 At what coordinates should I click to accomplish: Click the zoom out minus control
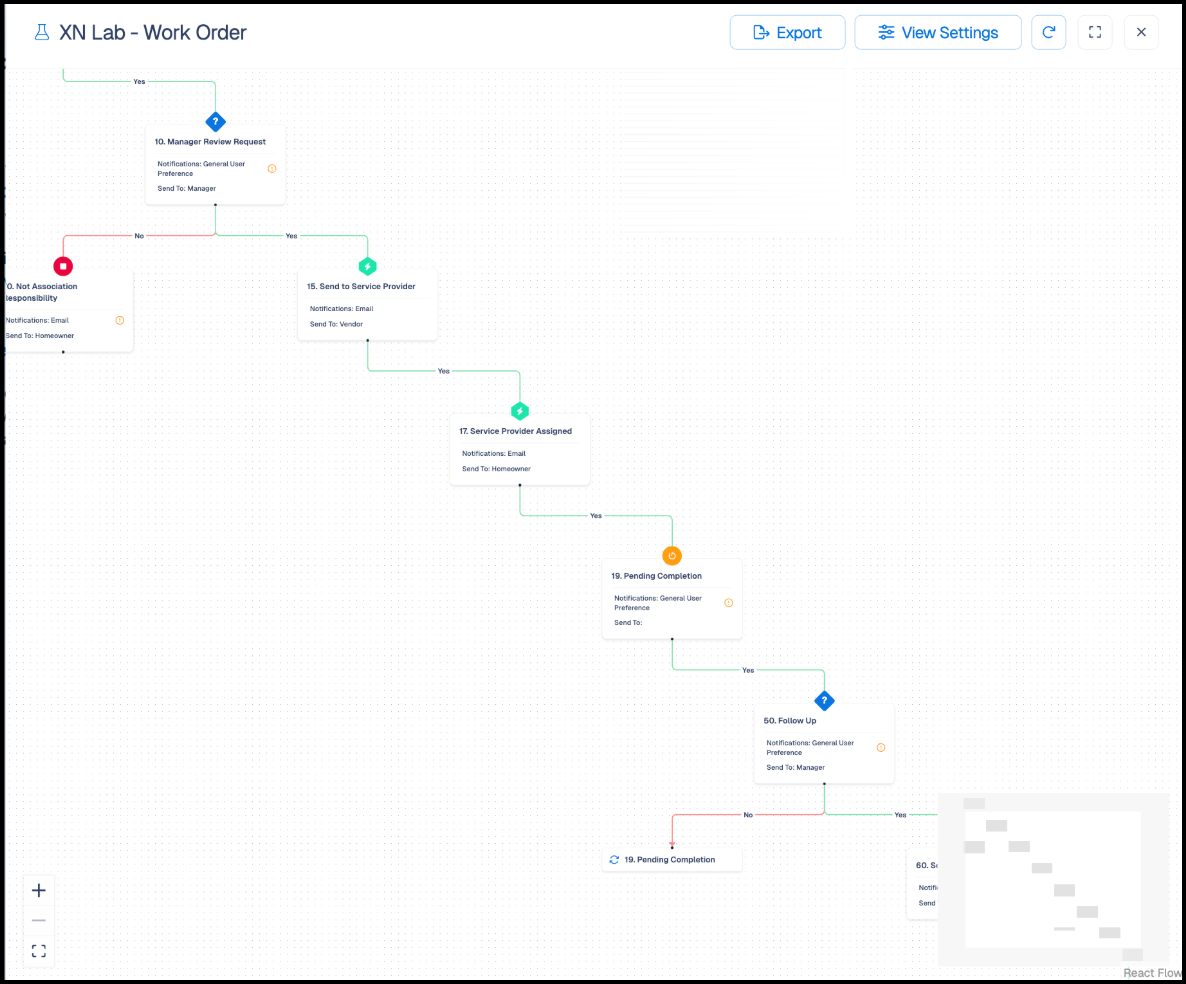[x=39, y=920]
